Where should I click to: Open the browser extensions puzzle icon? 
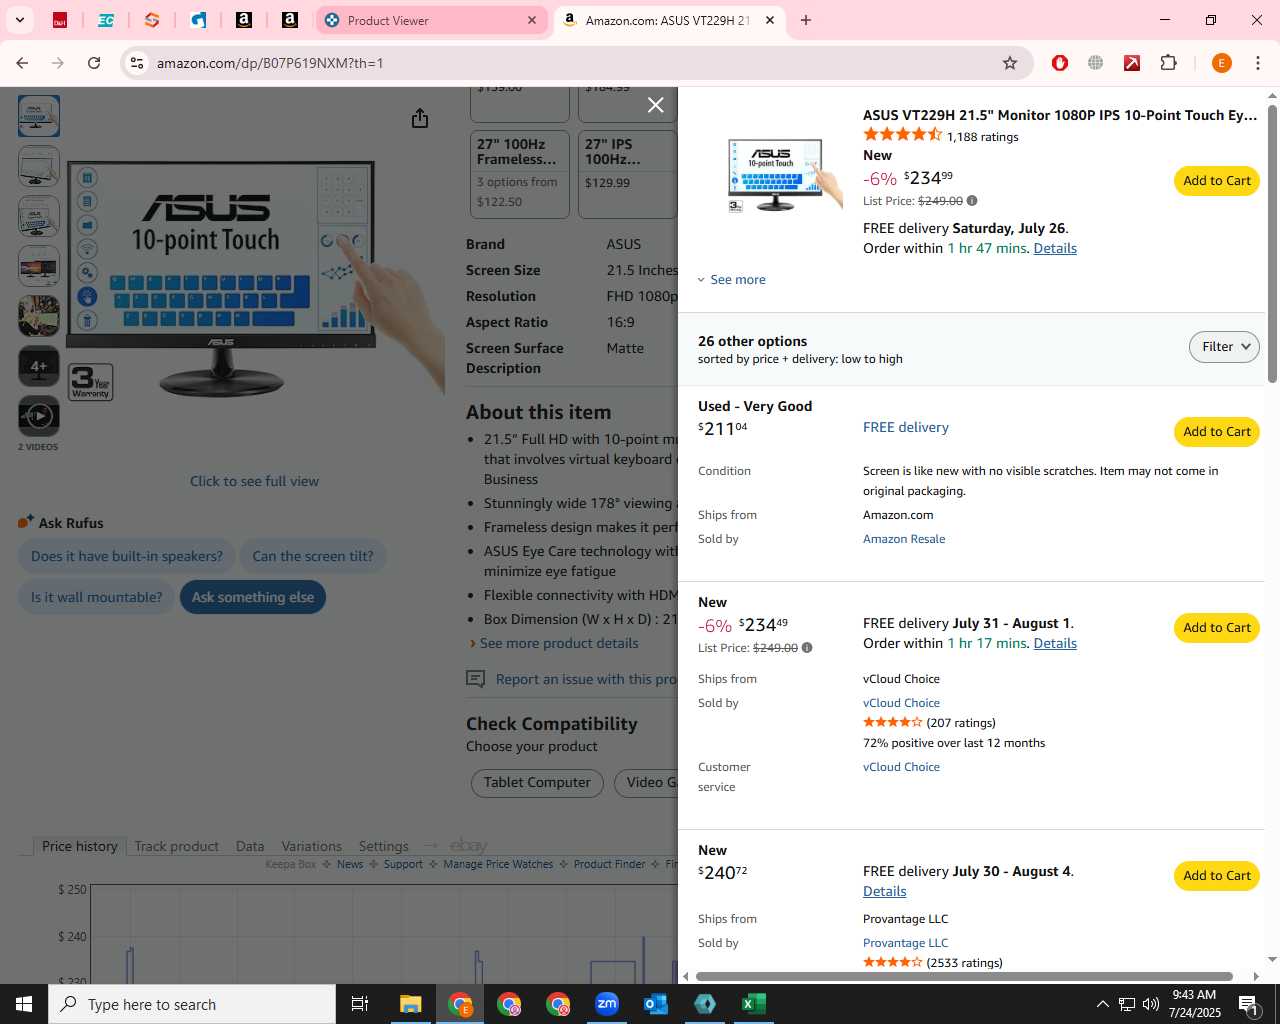pos(1168,63)
